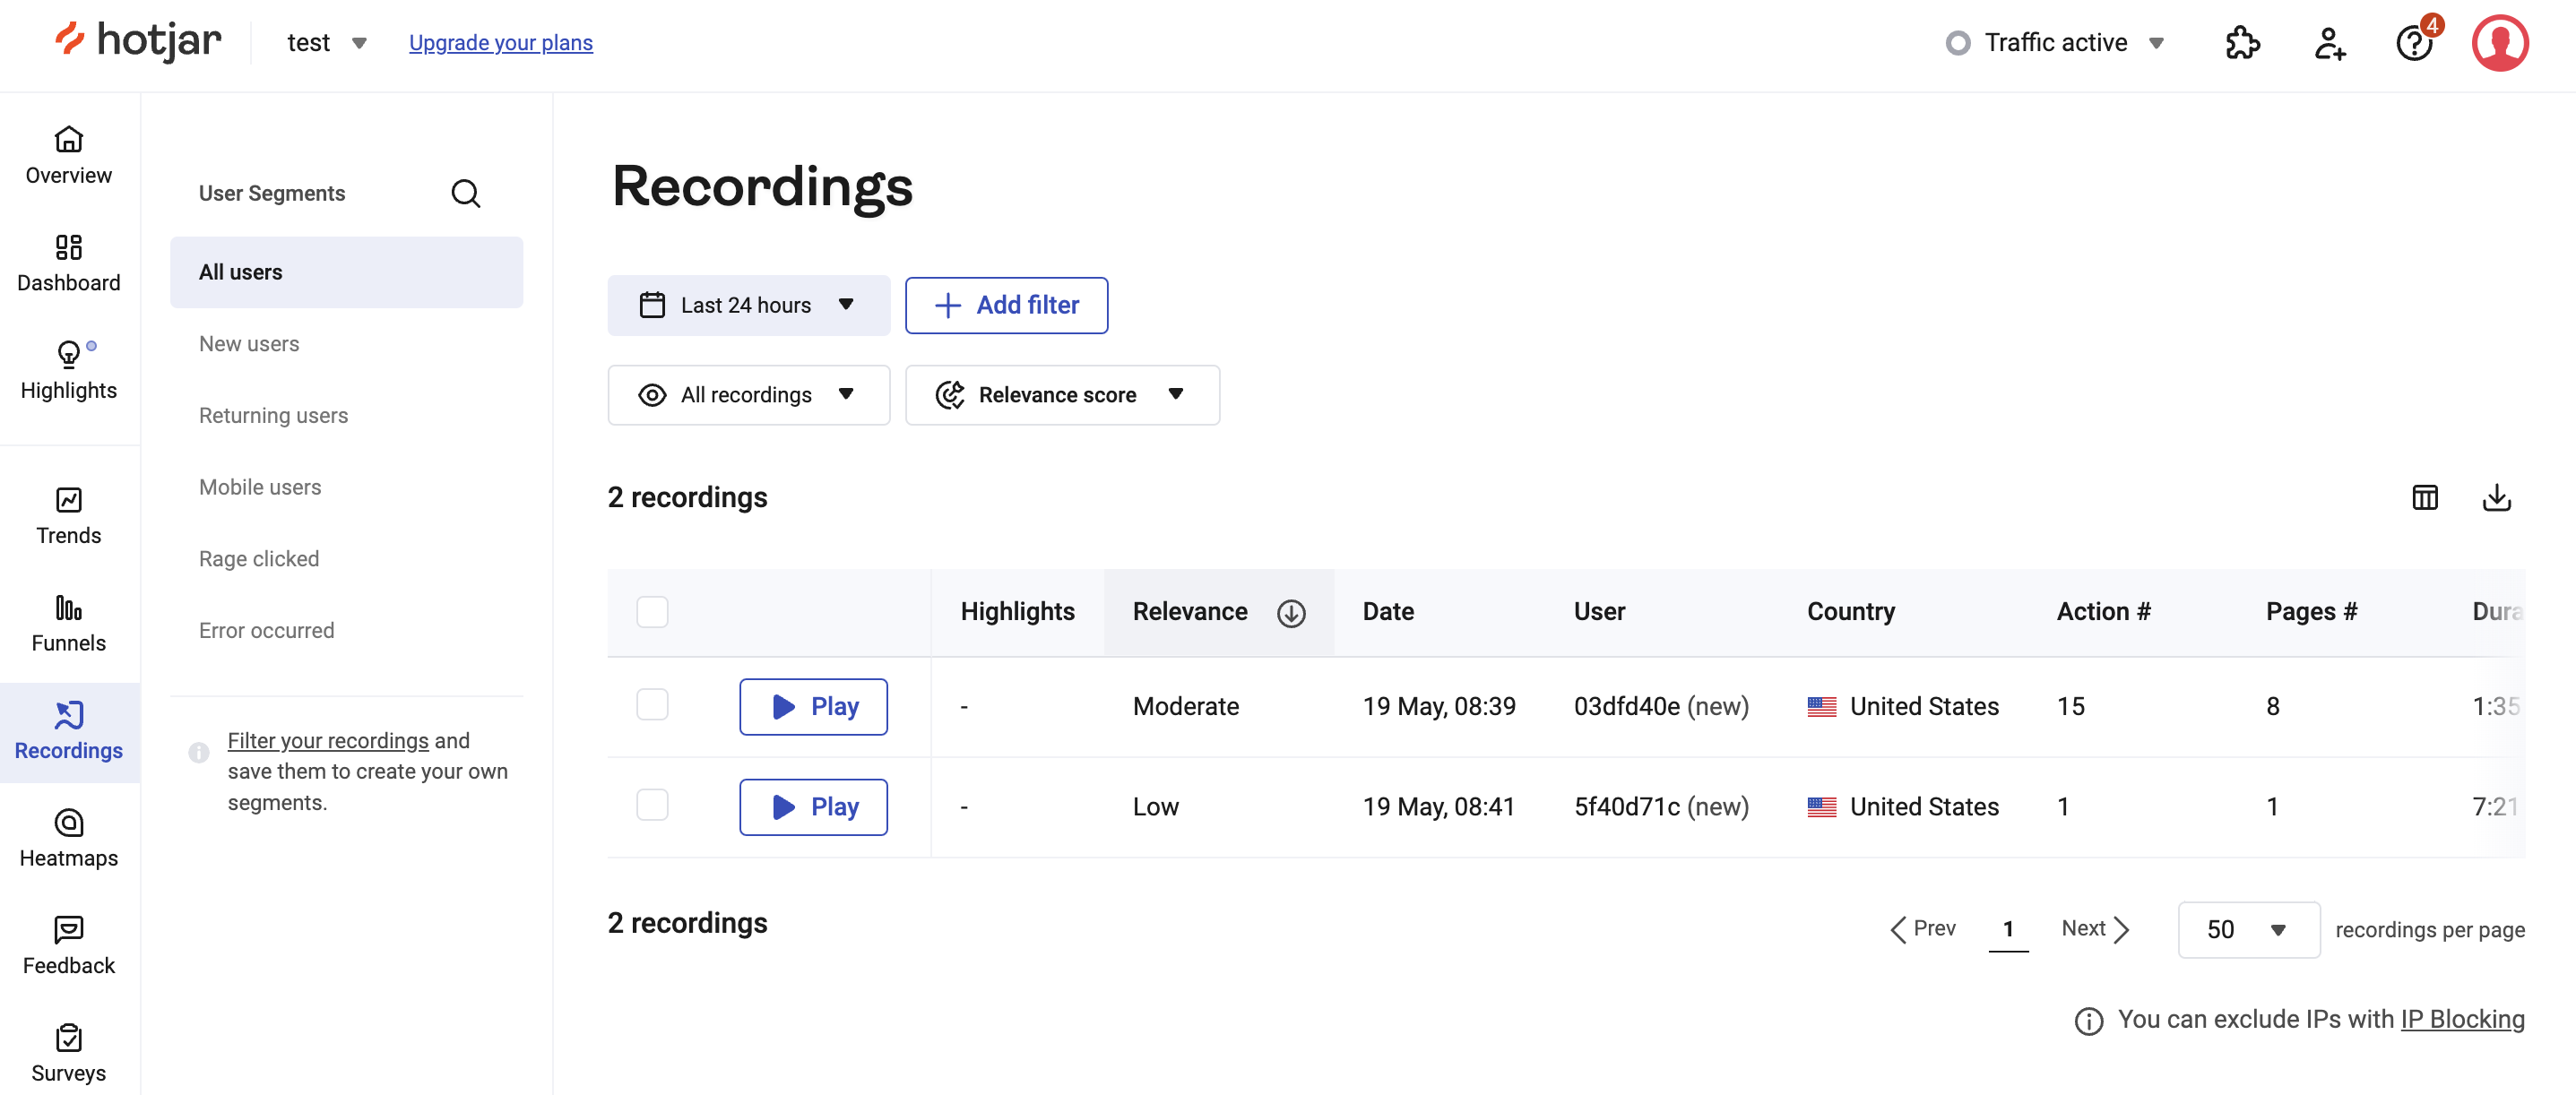Click the Add filter button
The height and width of the screenshot is (1095, 2576).
point(1006,305)
